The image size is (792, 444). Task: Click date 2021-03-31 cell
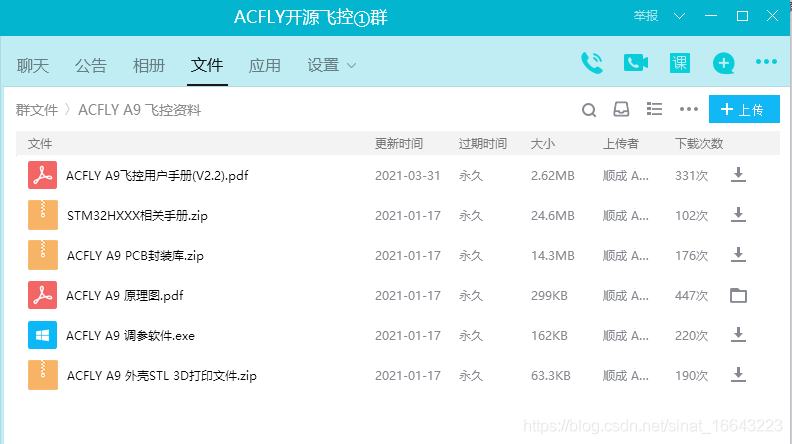click(x=408, y=175)
